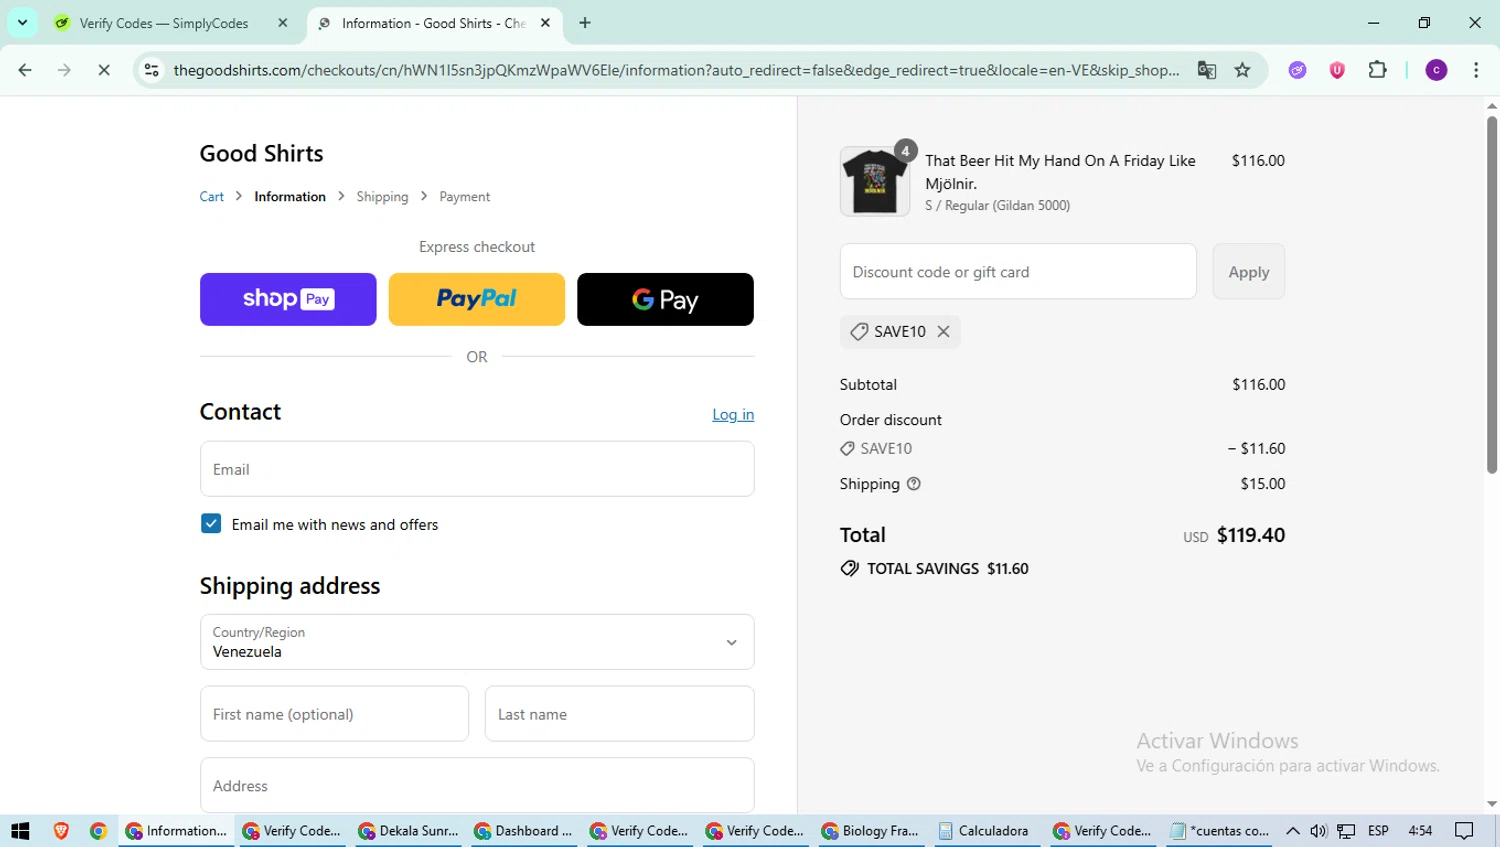Launch Brave from the taskbar

click(61, 831)
